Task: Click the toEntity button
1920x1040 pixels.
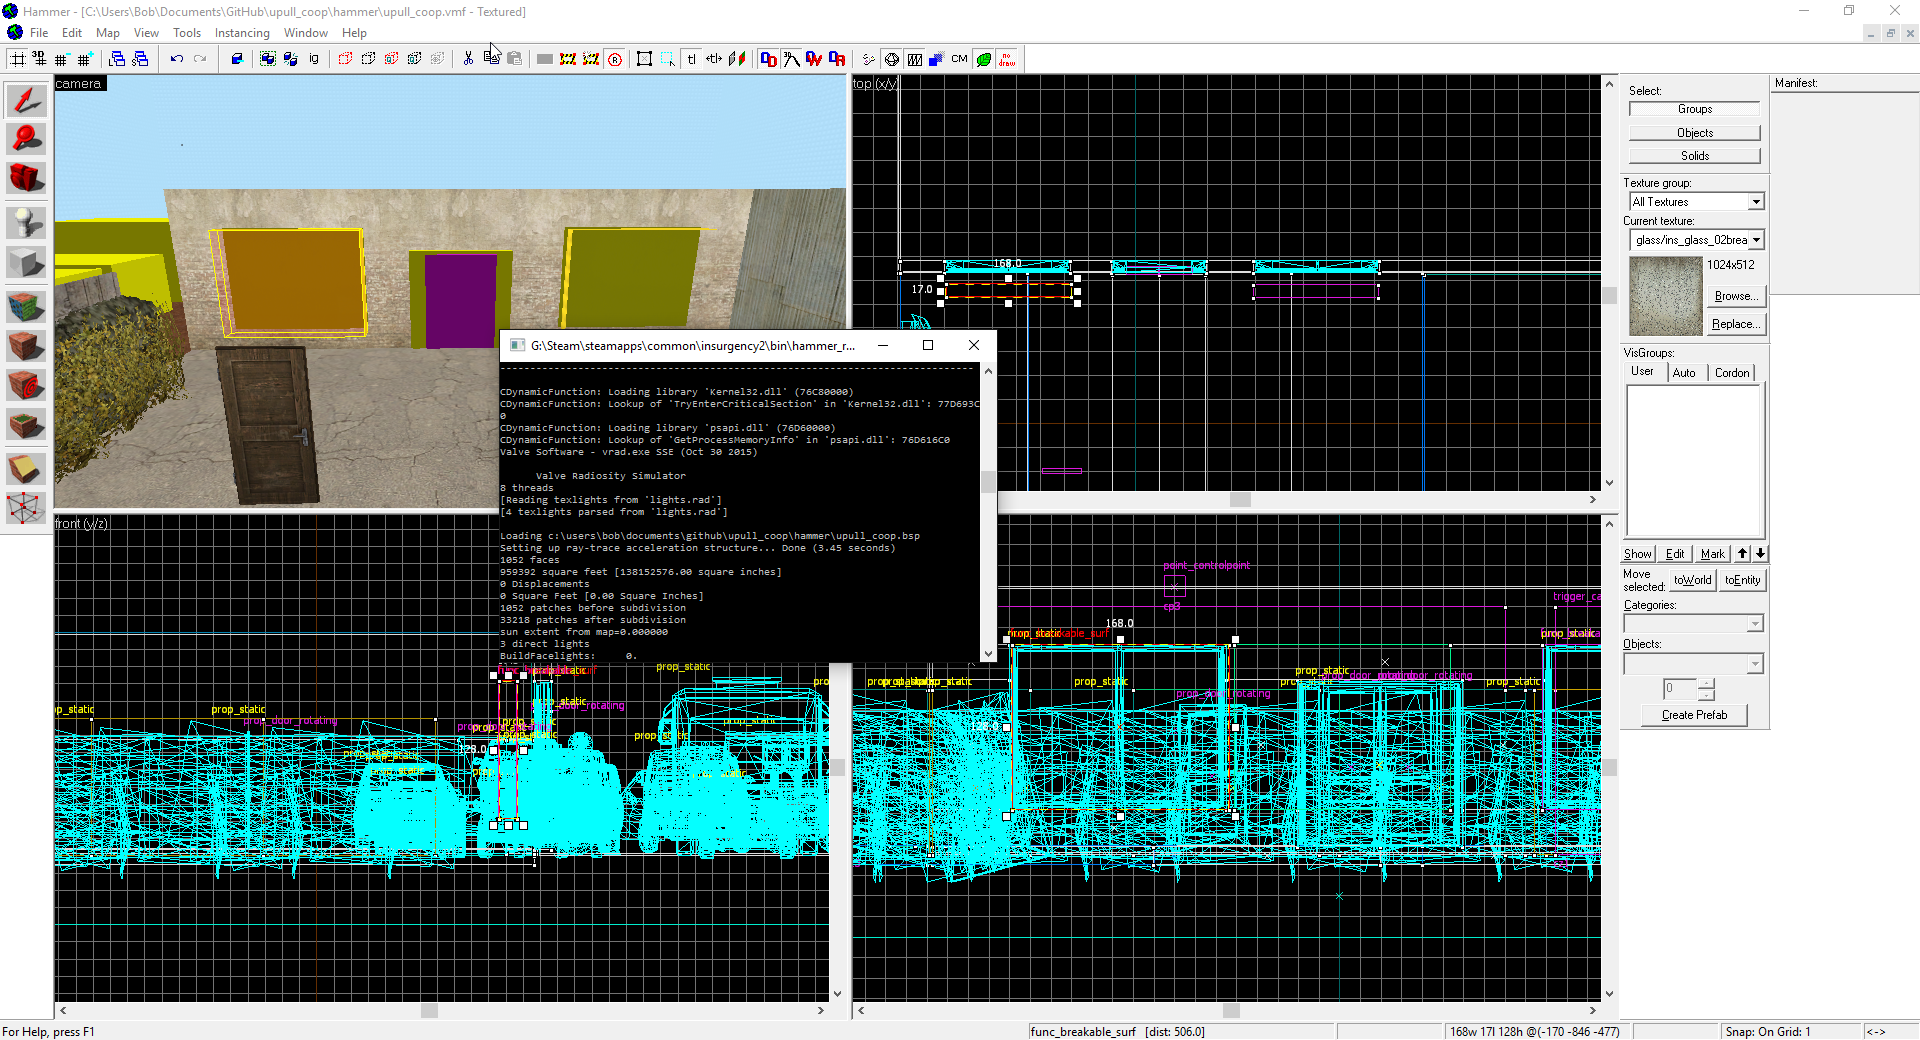Action: (x=1742, y=580)
